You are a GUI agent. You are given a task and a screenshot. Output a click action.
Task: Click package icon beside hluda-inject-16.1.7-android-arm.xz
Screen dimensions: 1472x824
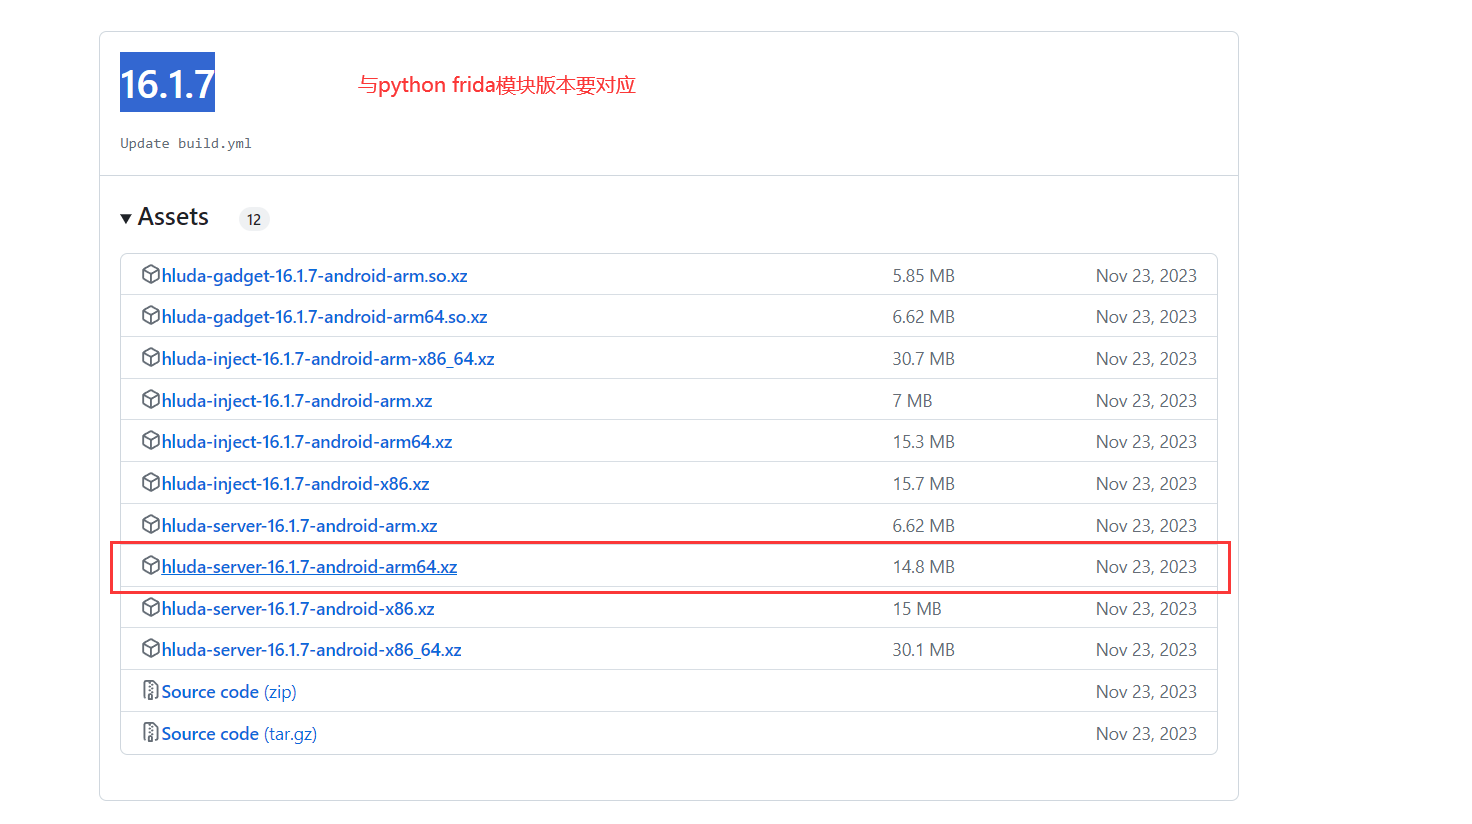coord(151,399)
